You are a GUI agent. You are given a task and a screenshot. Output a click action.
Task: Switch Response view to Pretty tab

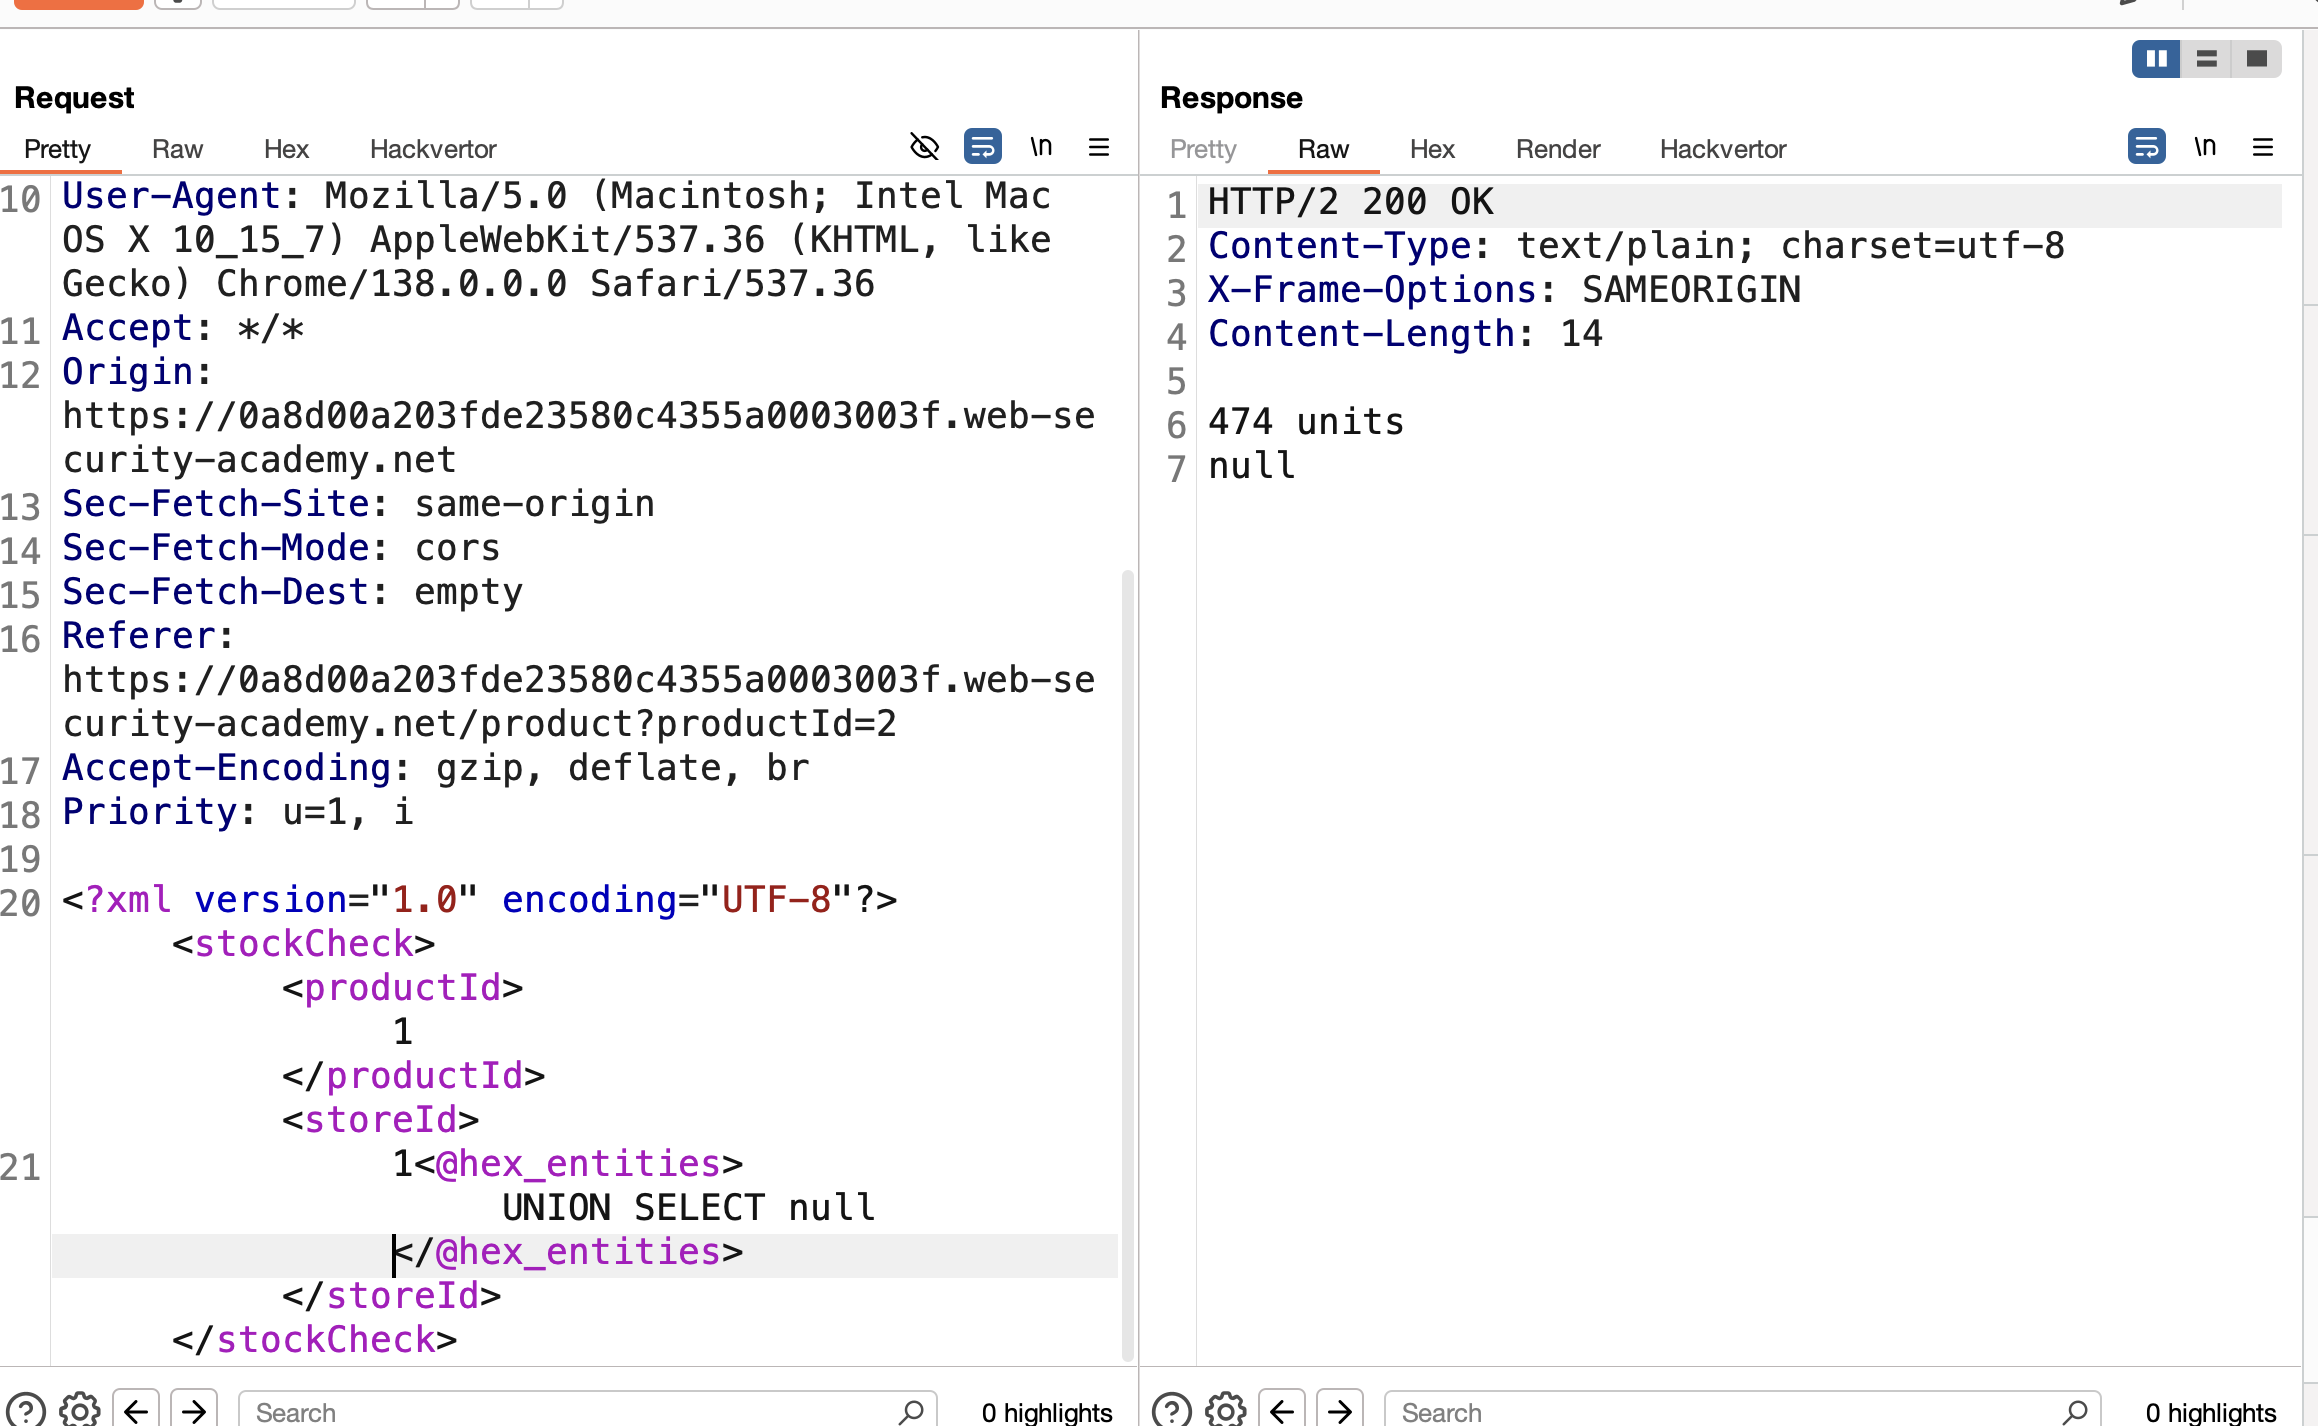(x=1203, y=149)
